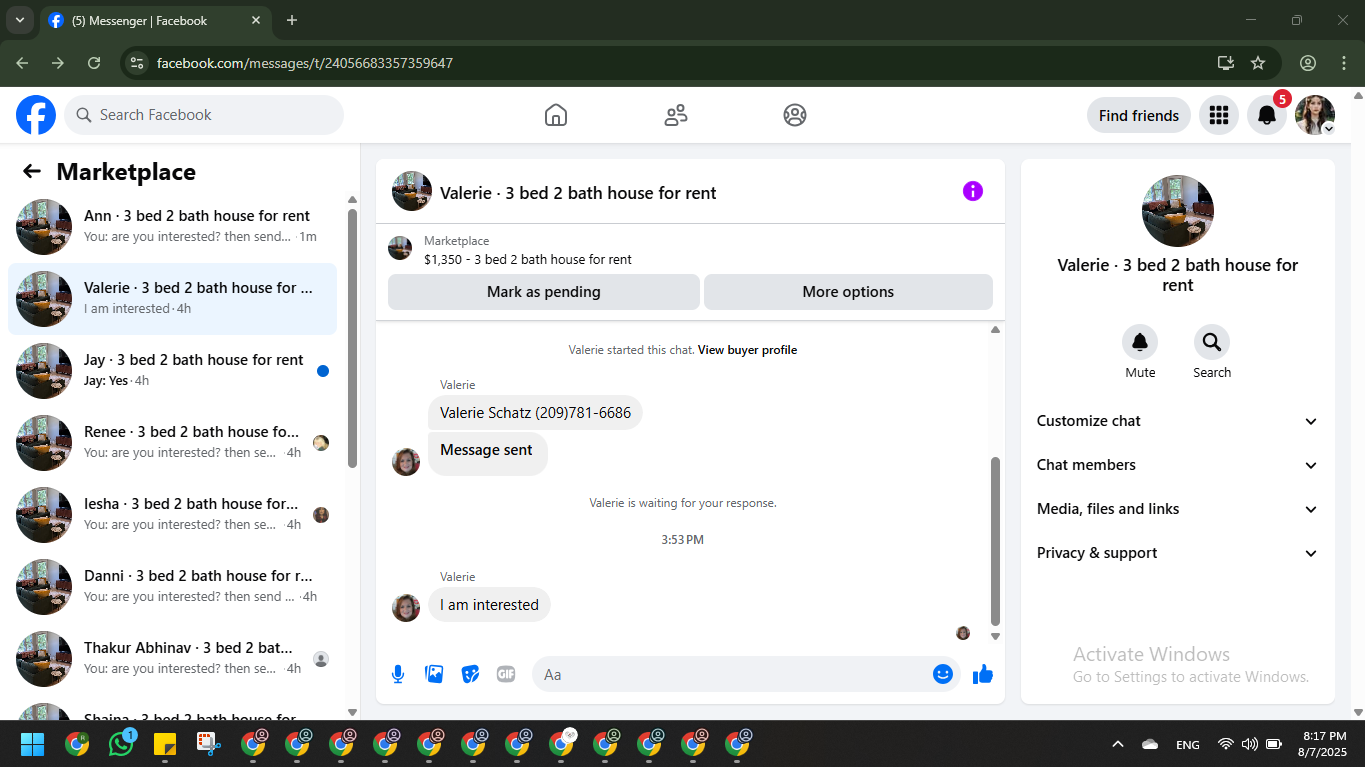Open the Groups icon in top navigation
Screen dimensions: 1365x767
[795, 115]
